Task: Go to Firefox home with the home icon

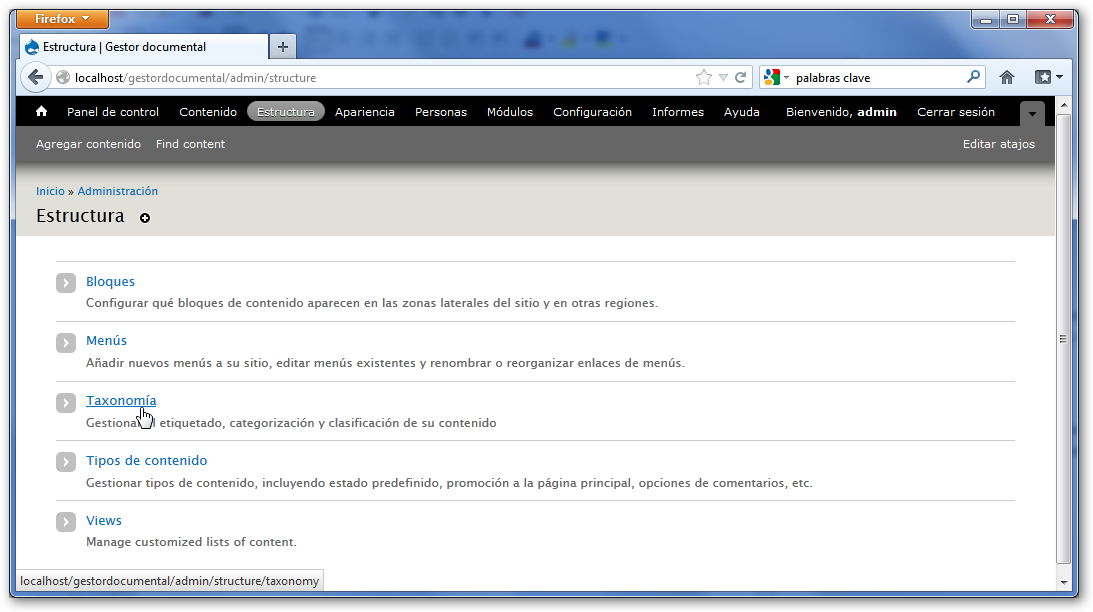Action: tap(1006, 77)
